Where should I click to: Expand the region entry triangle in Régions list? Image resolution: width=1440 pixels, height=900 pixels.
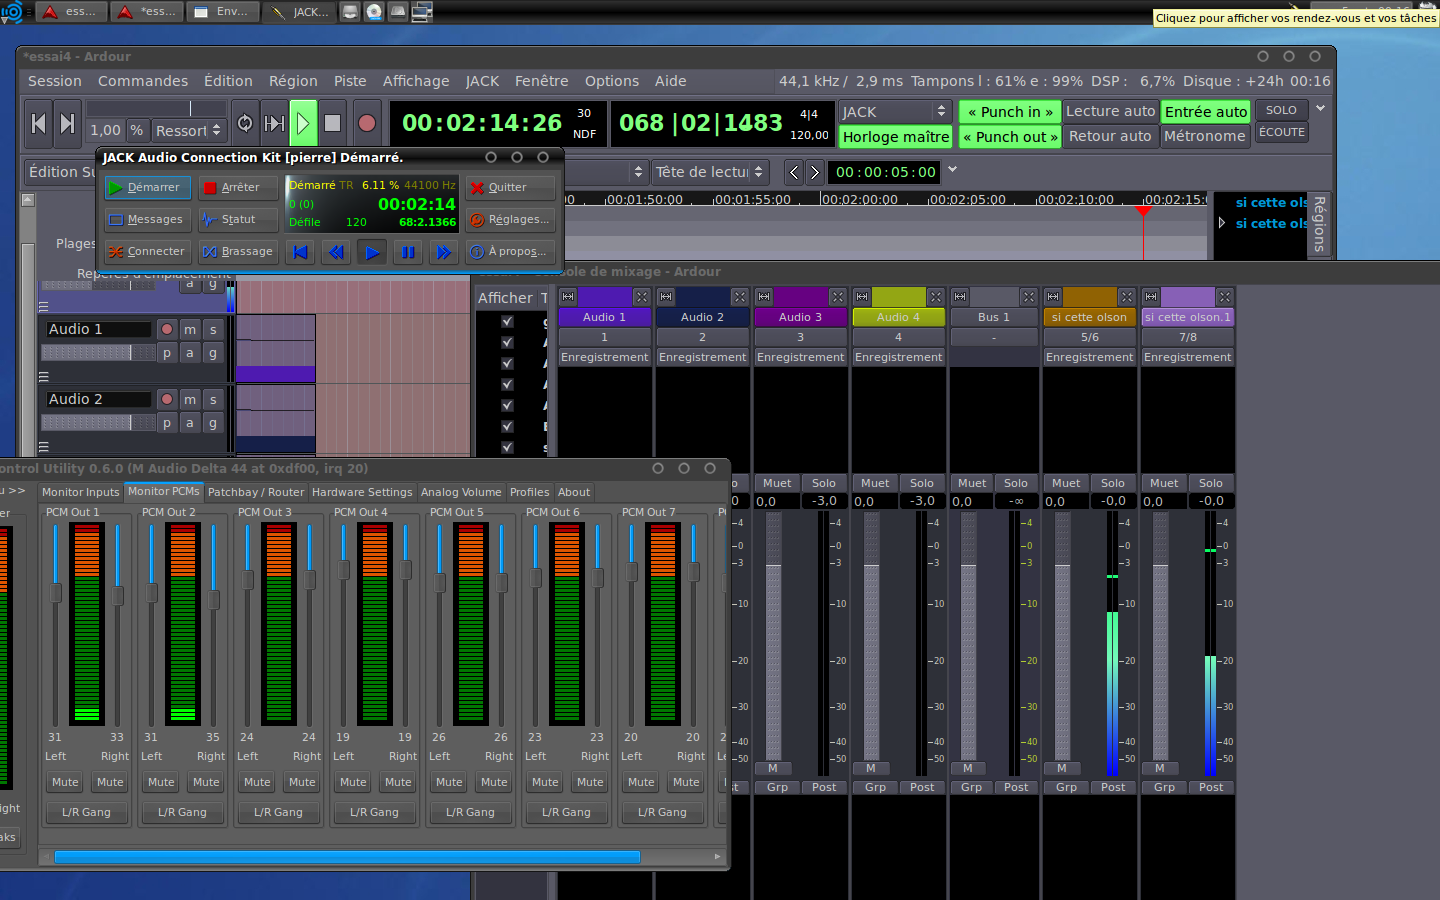(1222, 223)
